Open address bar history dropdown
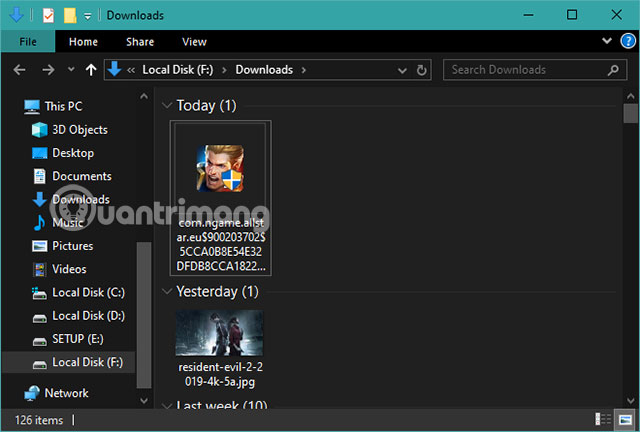 (402, 71)
